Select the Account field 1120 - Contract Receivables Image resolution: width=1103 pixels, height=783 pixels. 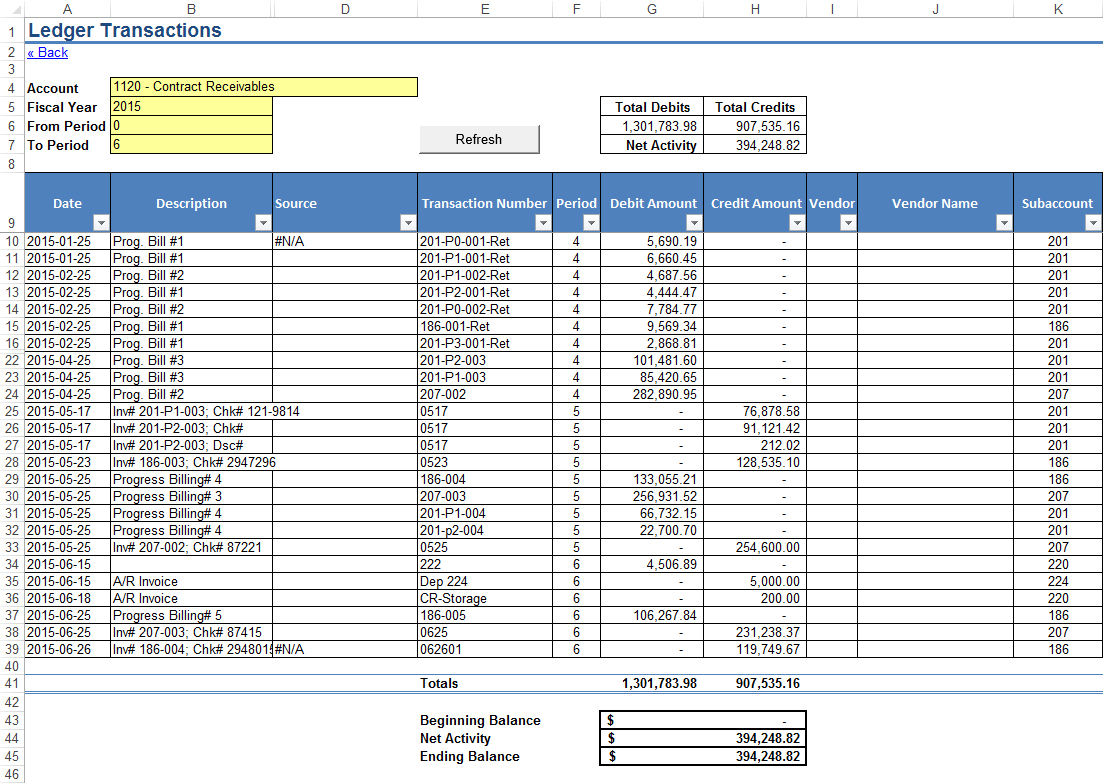(x=264, y=87)
